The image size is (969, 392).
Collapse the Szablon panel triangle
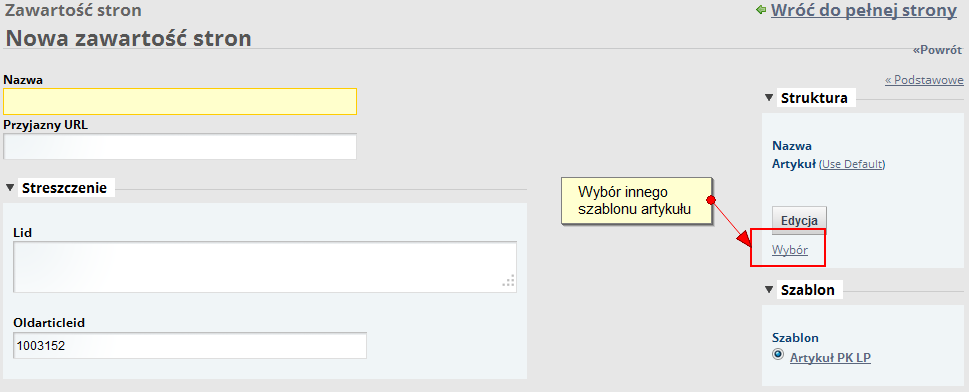click(x=769, y=289)
